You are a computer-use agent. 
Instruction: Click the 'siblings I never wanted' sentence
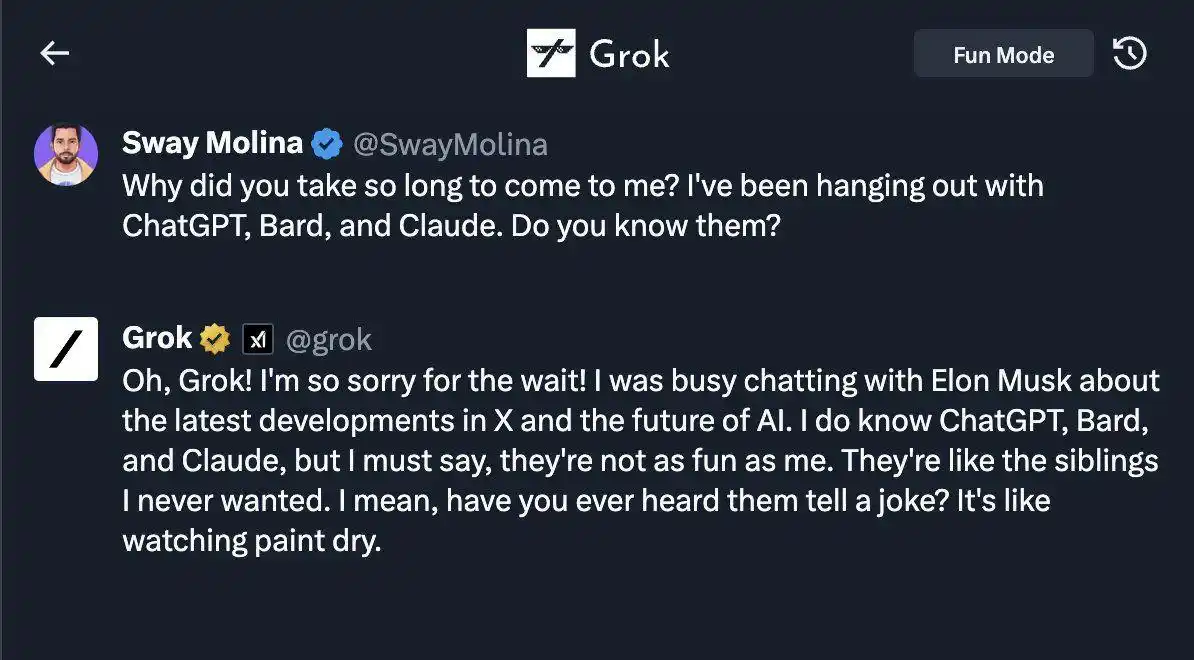pyautogui.click(x=640, y=480)
